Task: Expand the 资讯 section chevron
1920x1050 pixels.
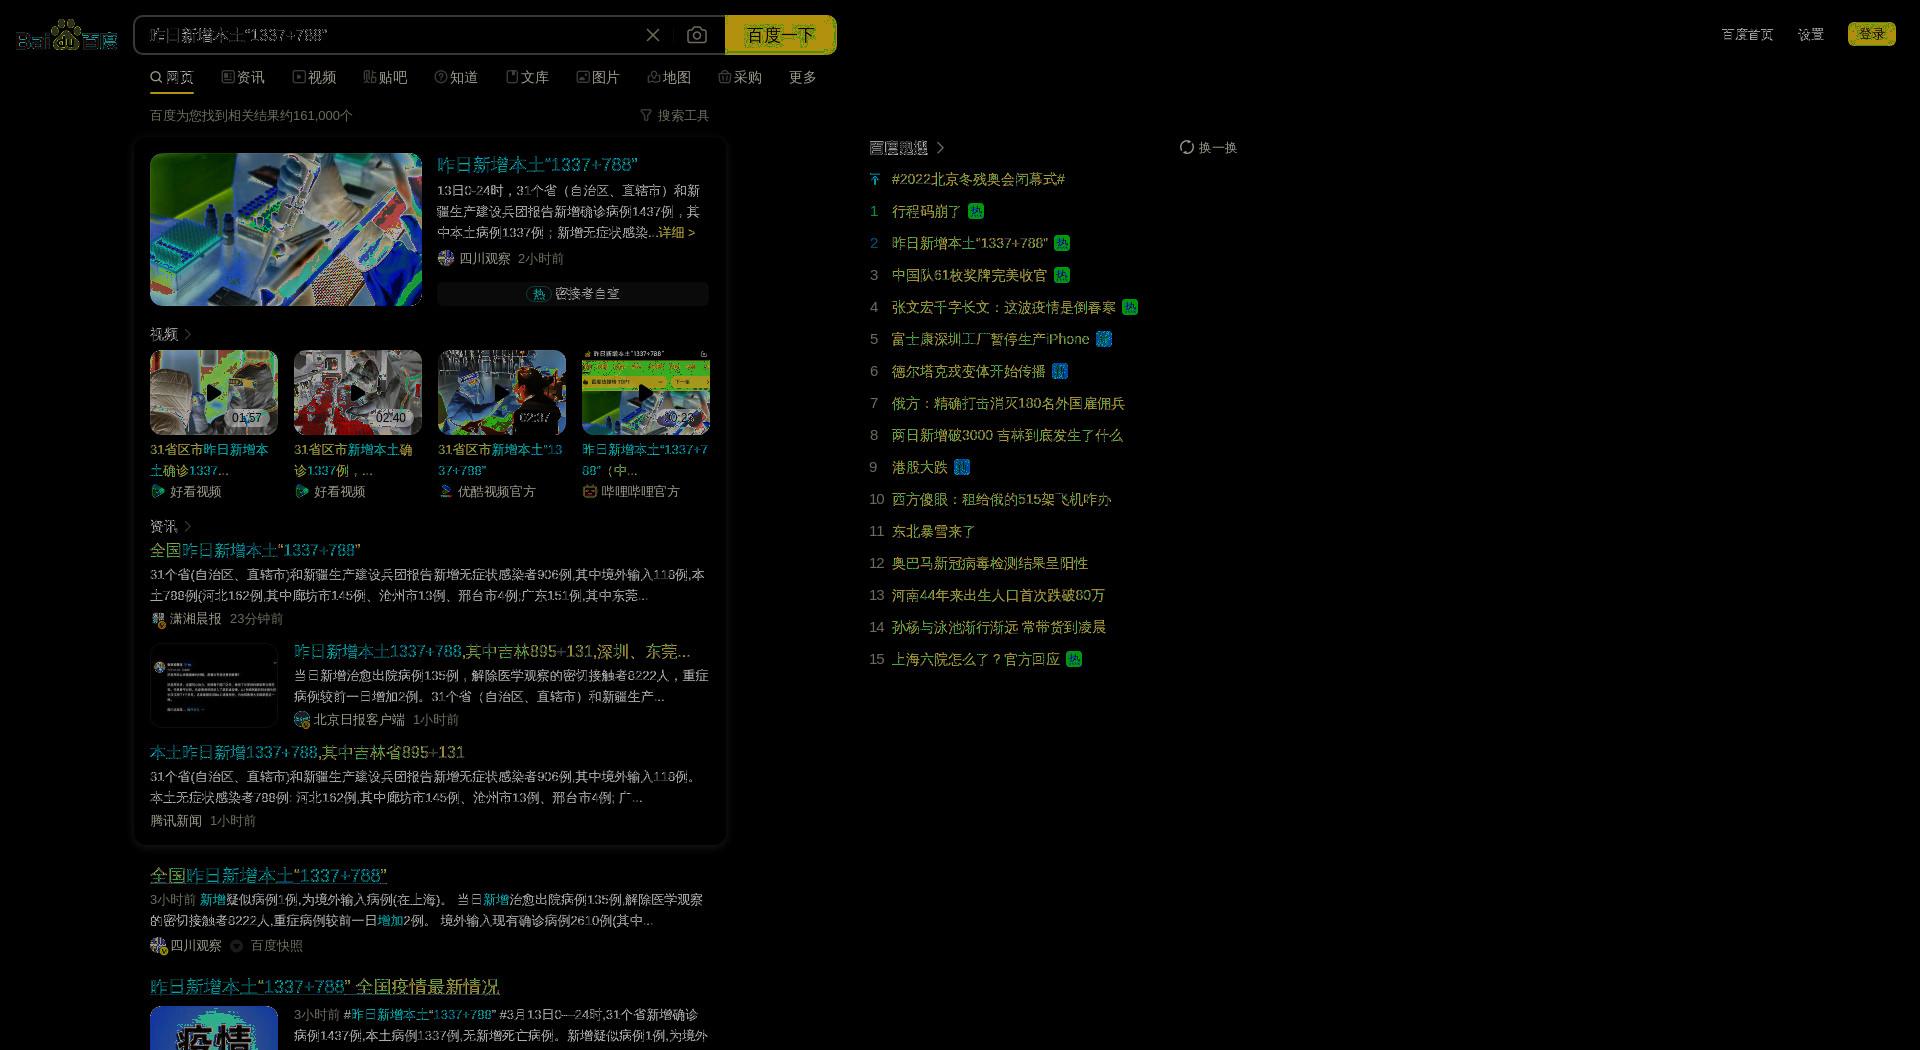Action: pos(188,526)
